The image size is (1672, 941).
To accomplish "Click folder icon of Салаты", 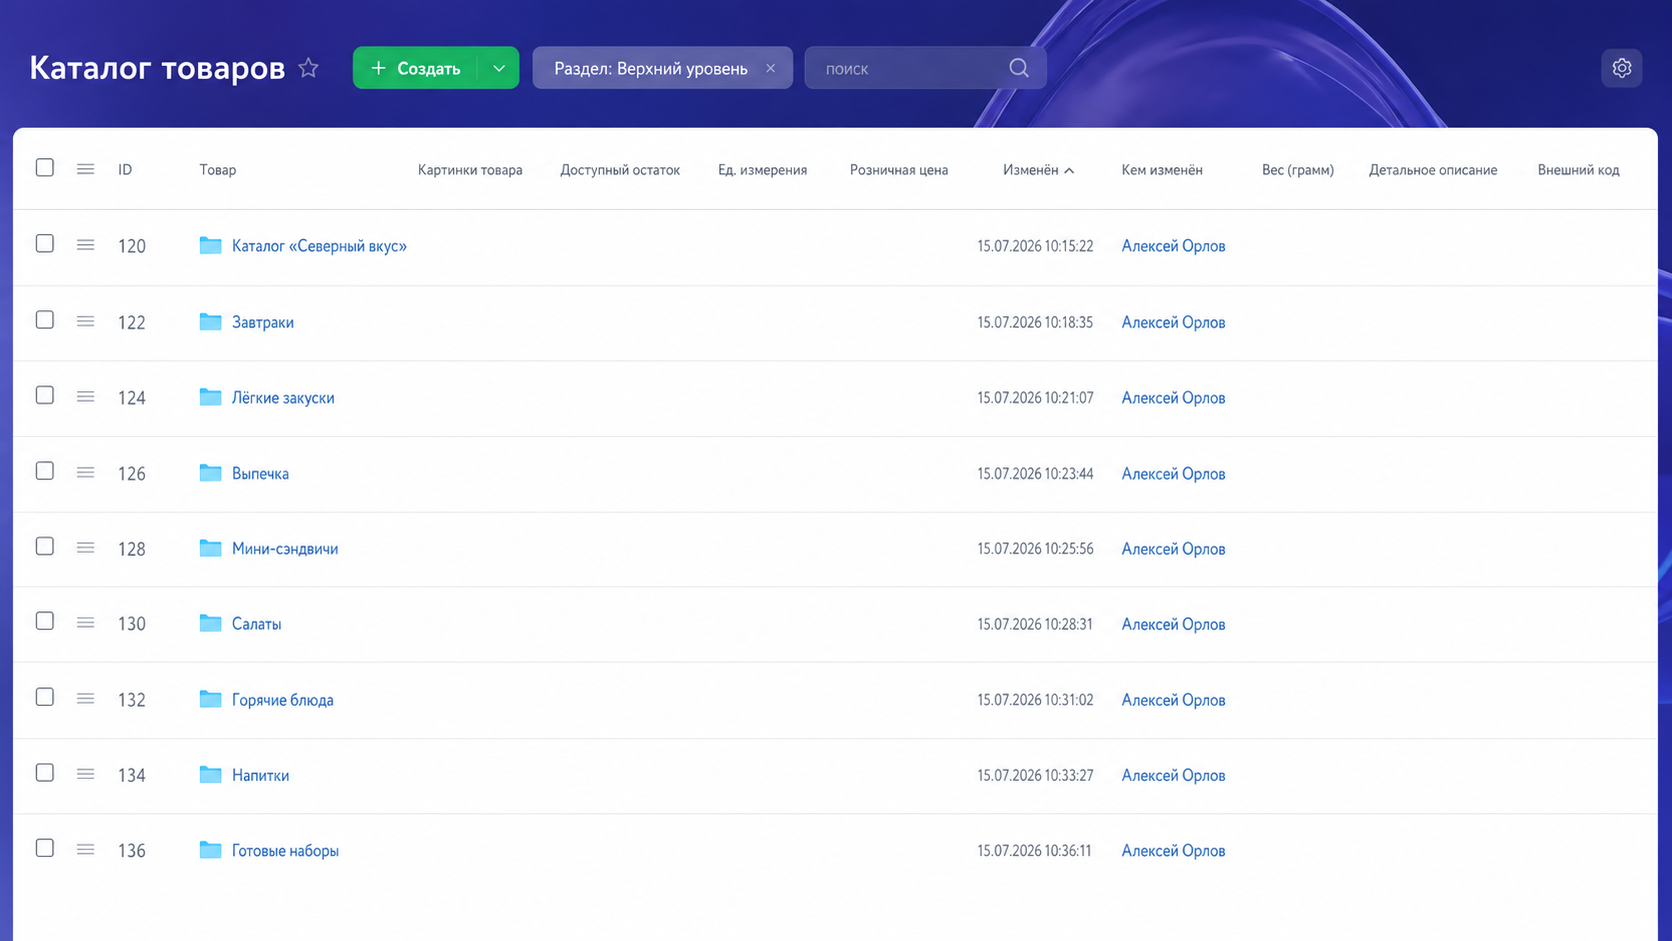I will [210, 623].
